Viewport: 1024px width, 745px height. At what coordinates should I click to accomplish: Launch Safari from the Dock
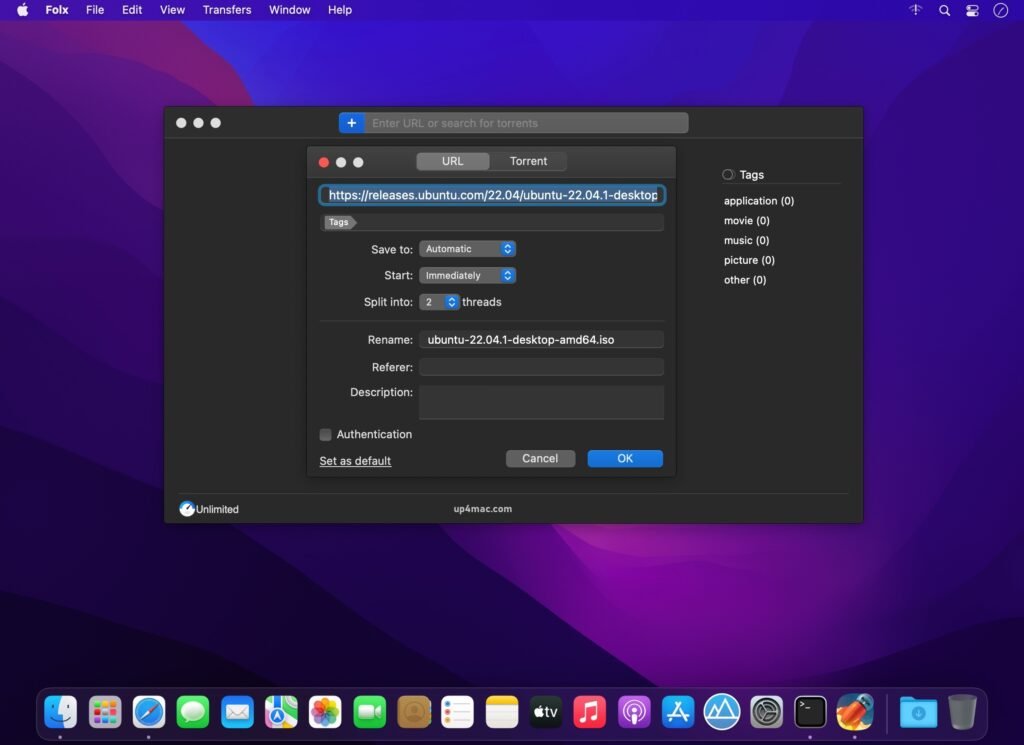[x=149, y=712]
